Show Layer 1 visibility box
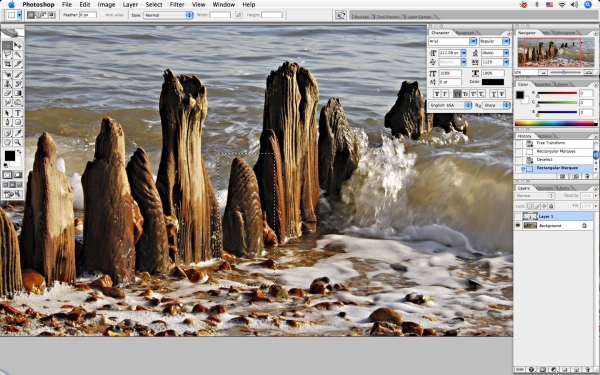Image resolution: width=600 pixels, height=375 pixels. coord(518,216)
